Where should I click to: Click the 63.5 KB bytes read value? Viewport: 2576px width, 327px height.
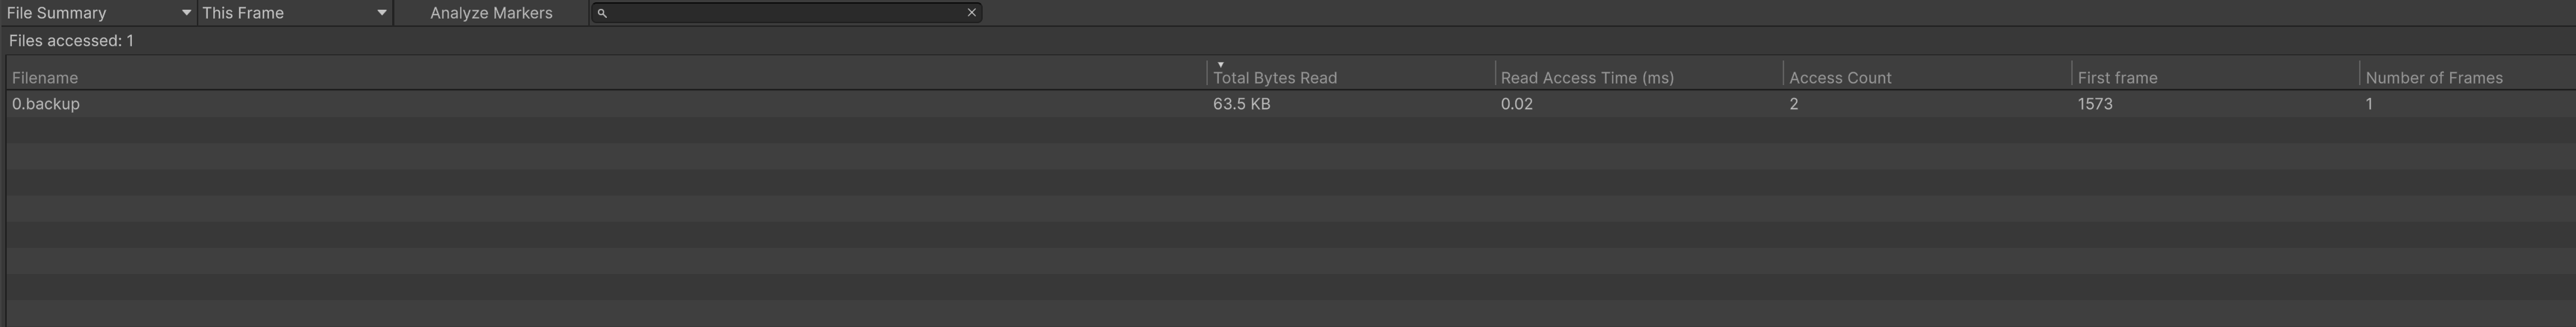click(x=1242, y=104)
